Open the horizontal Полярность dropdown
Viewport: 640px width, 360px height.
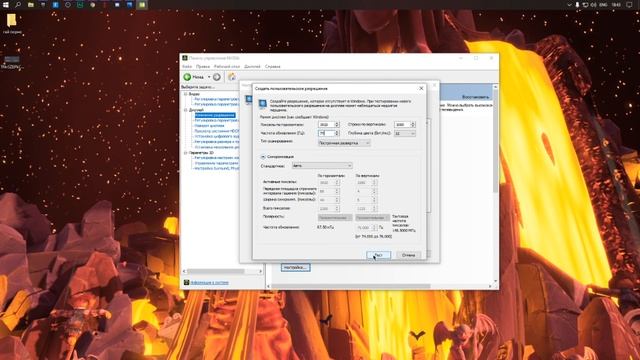pos(335,218)
